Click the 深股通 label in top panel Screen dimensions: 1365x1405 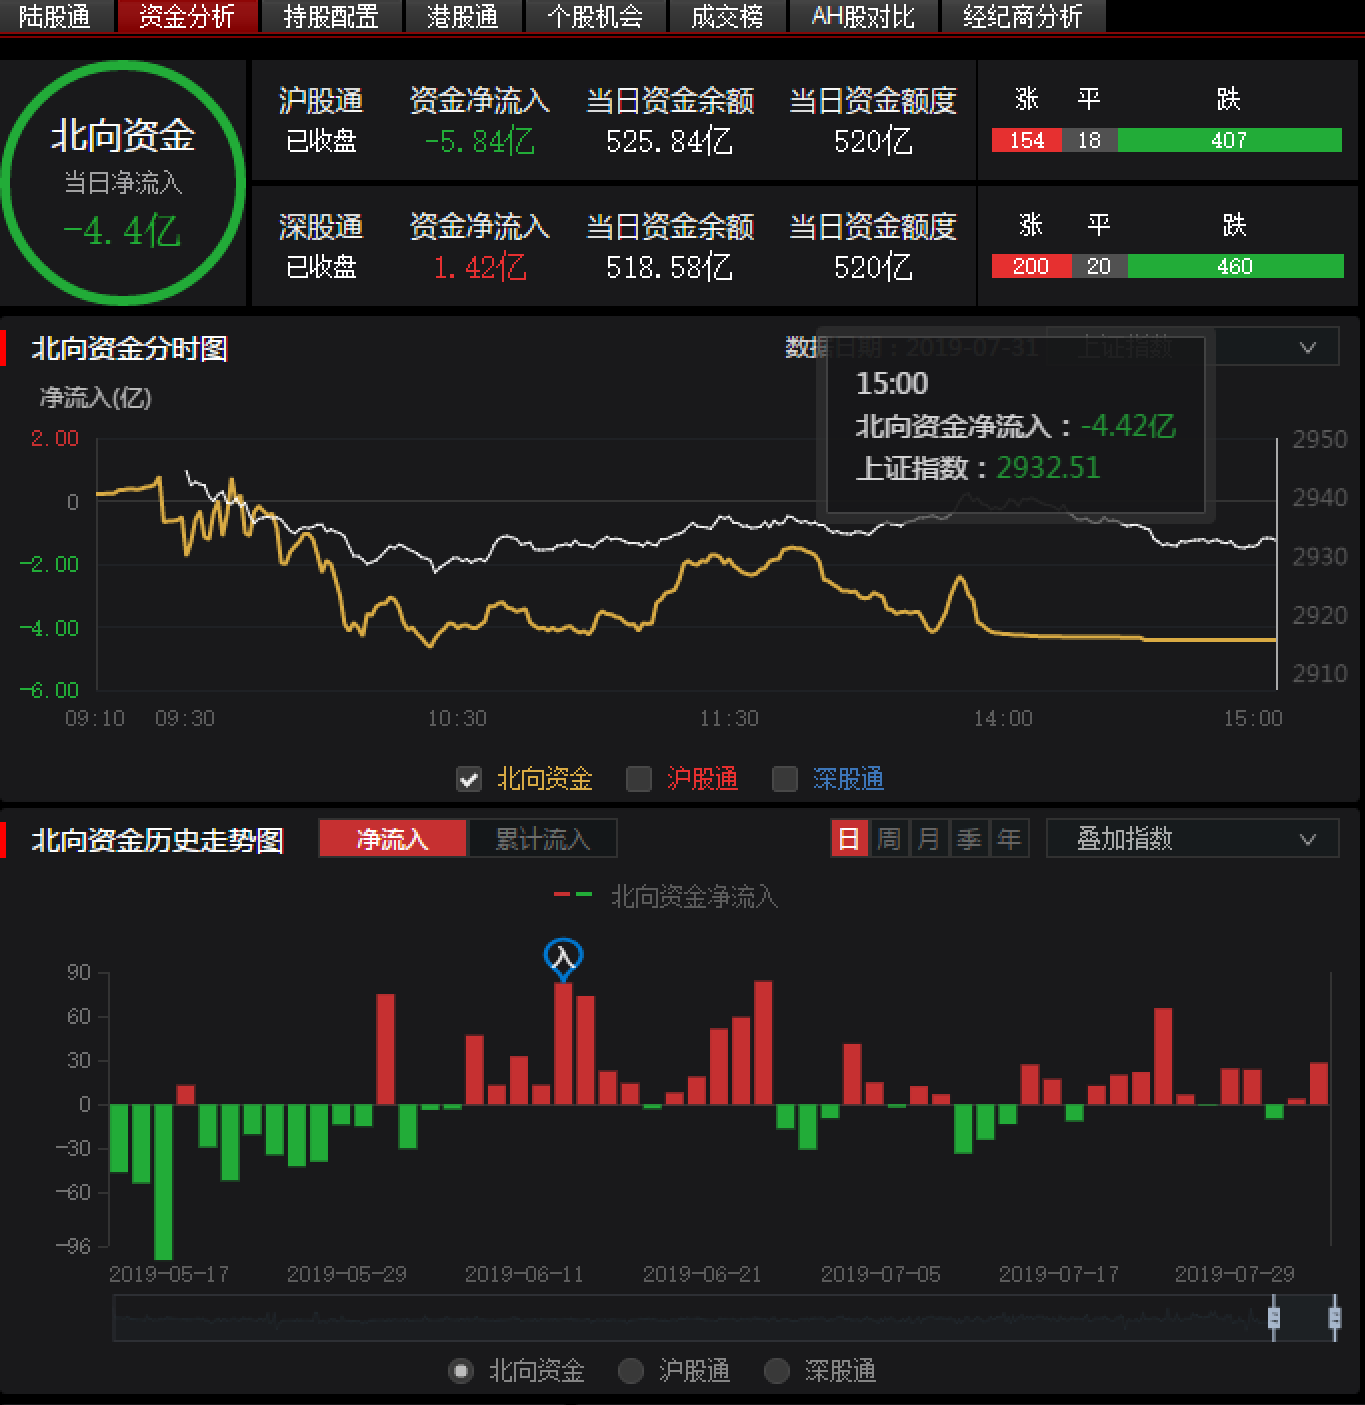click(321, 227)
